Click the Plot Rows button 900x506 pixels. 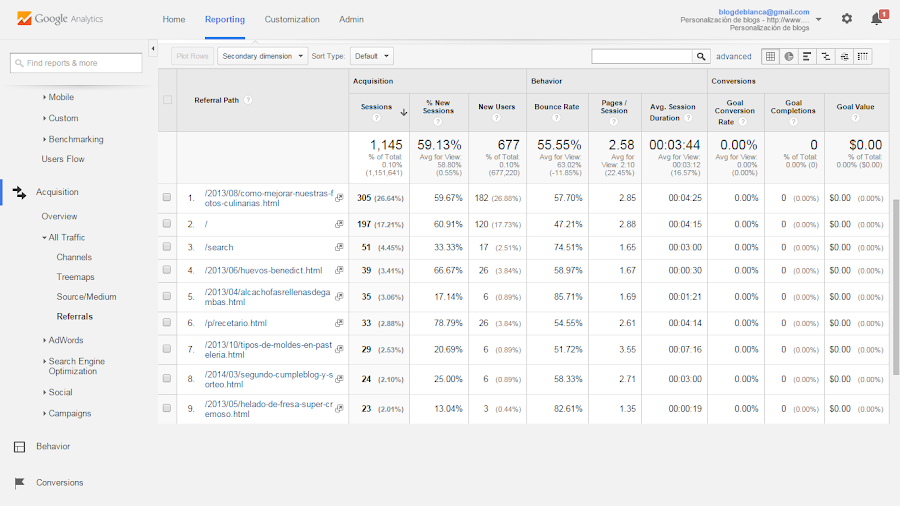click(192, 56)
